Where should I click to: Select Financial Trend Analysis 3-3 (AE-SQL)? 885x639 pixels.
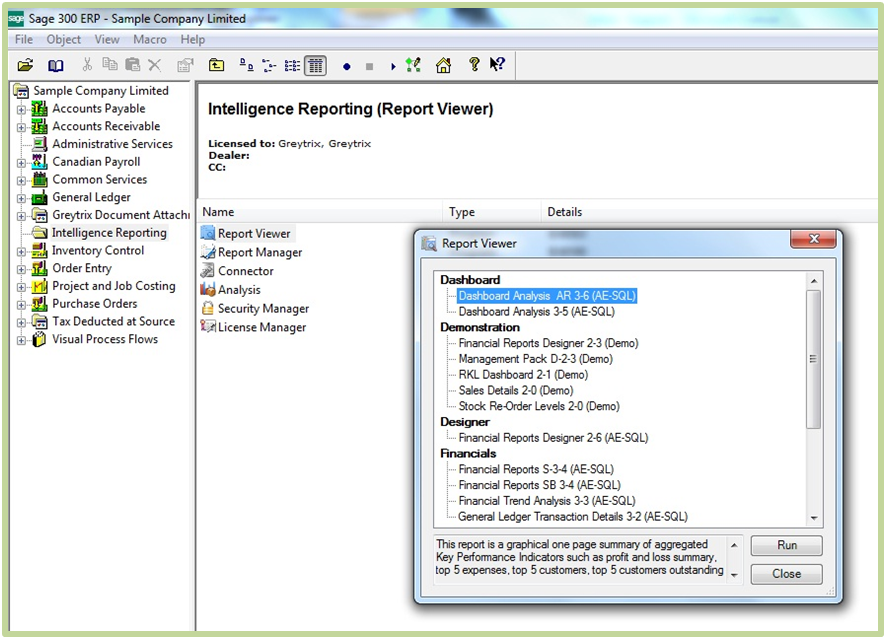tap(547, 501)
